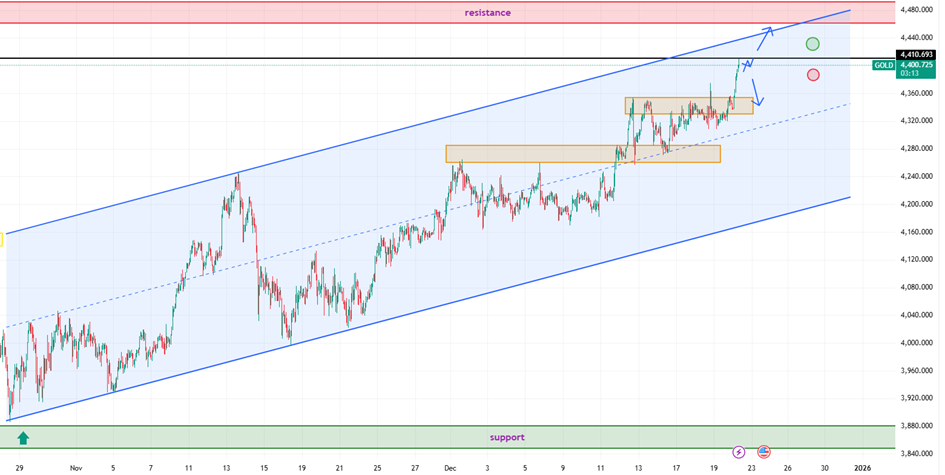
Task: Click the 3,880.000 price scale label
Action: click(x=916, y=426)
